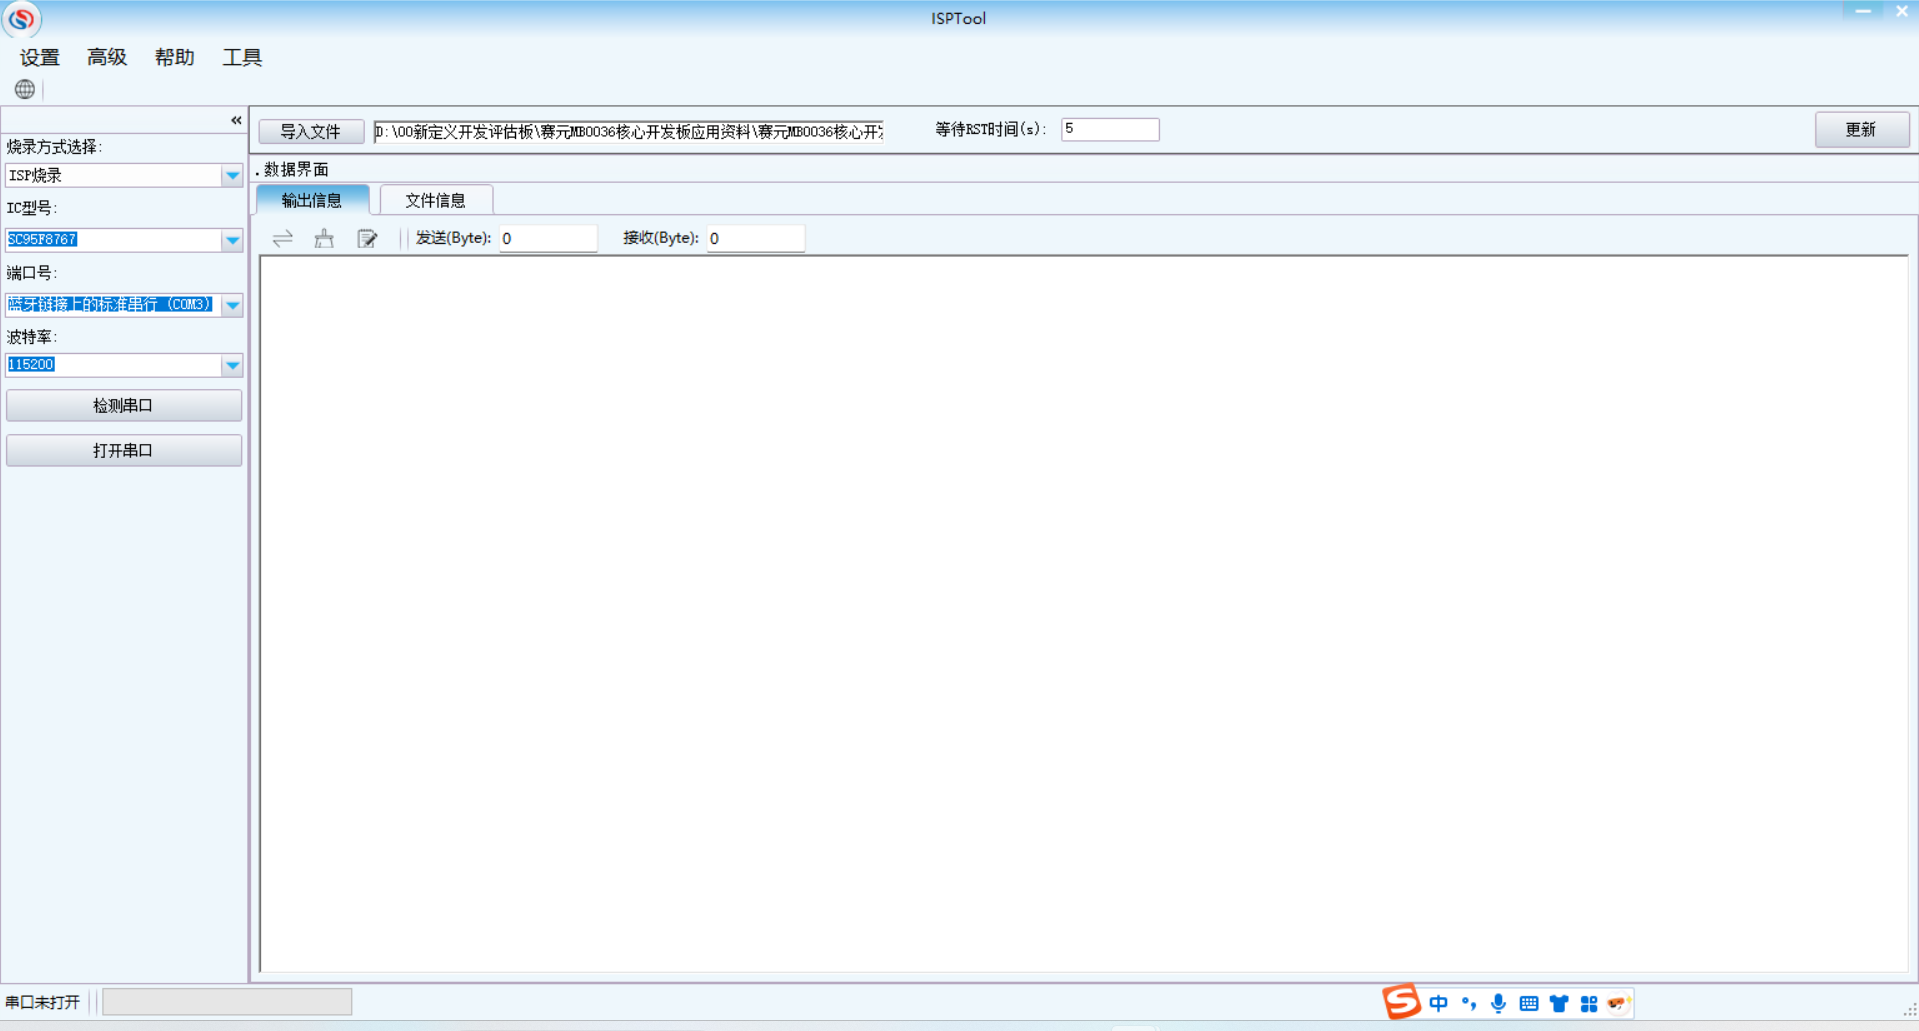Toggle the 中 Chinese input mode icon
The image size is (1919, 1031).
pos(1438,1003)
